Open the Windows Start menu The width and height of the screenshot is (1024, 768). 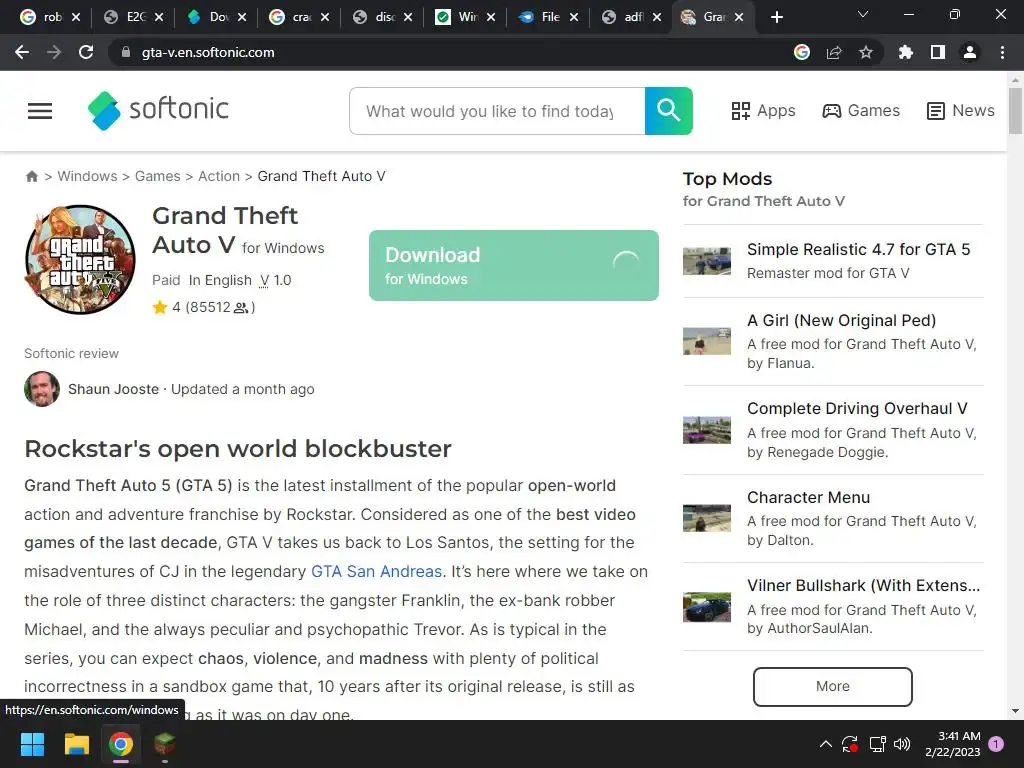(x=32, y=744)
